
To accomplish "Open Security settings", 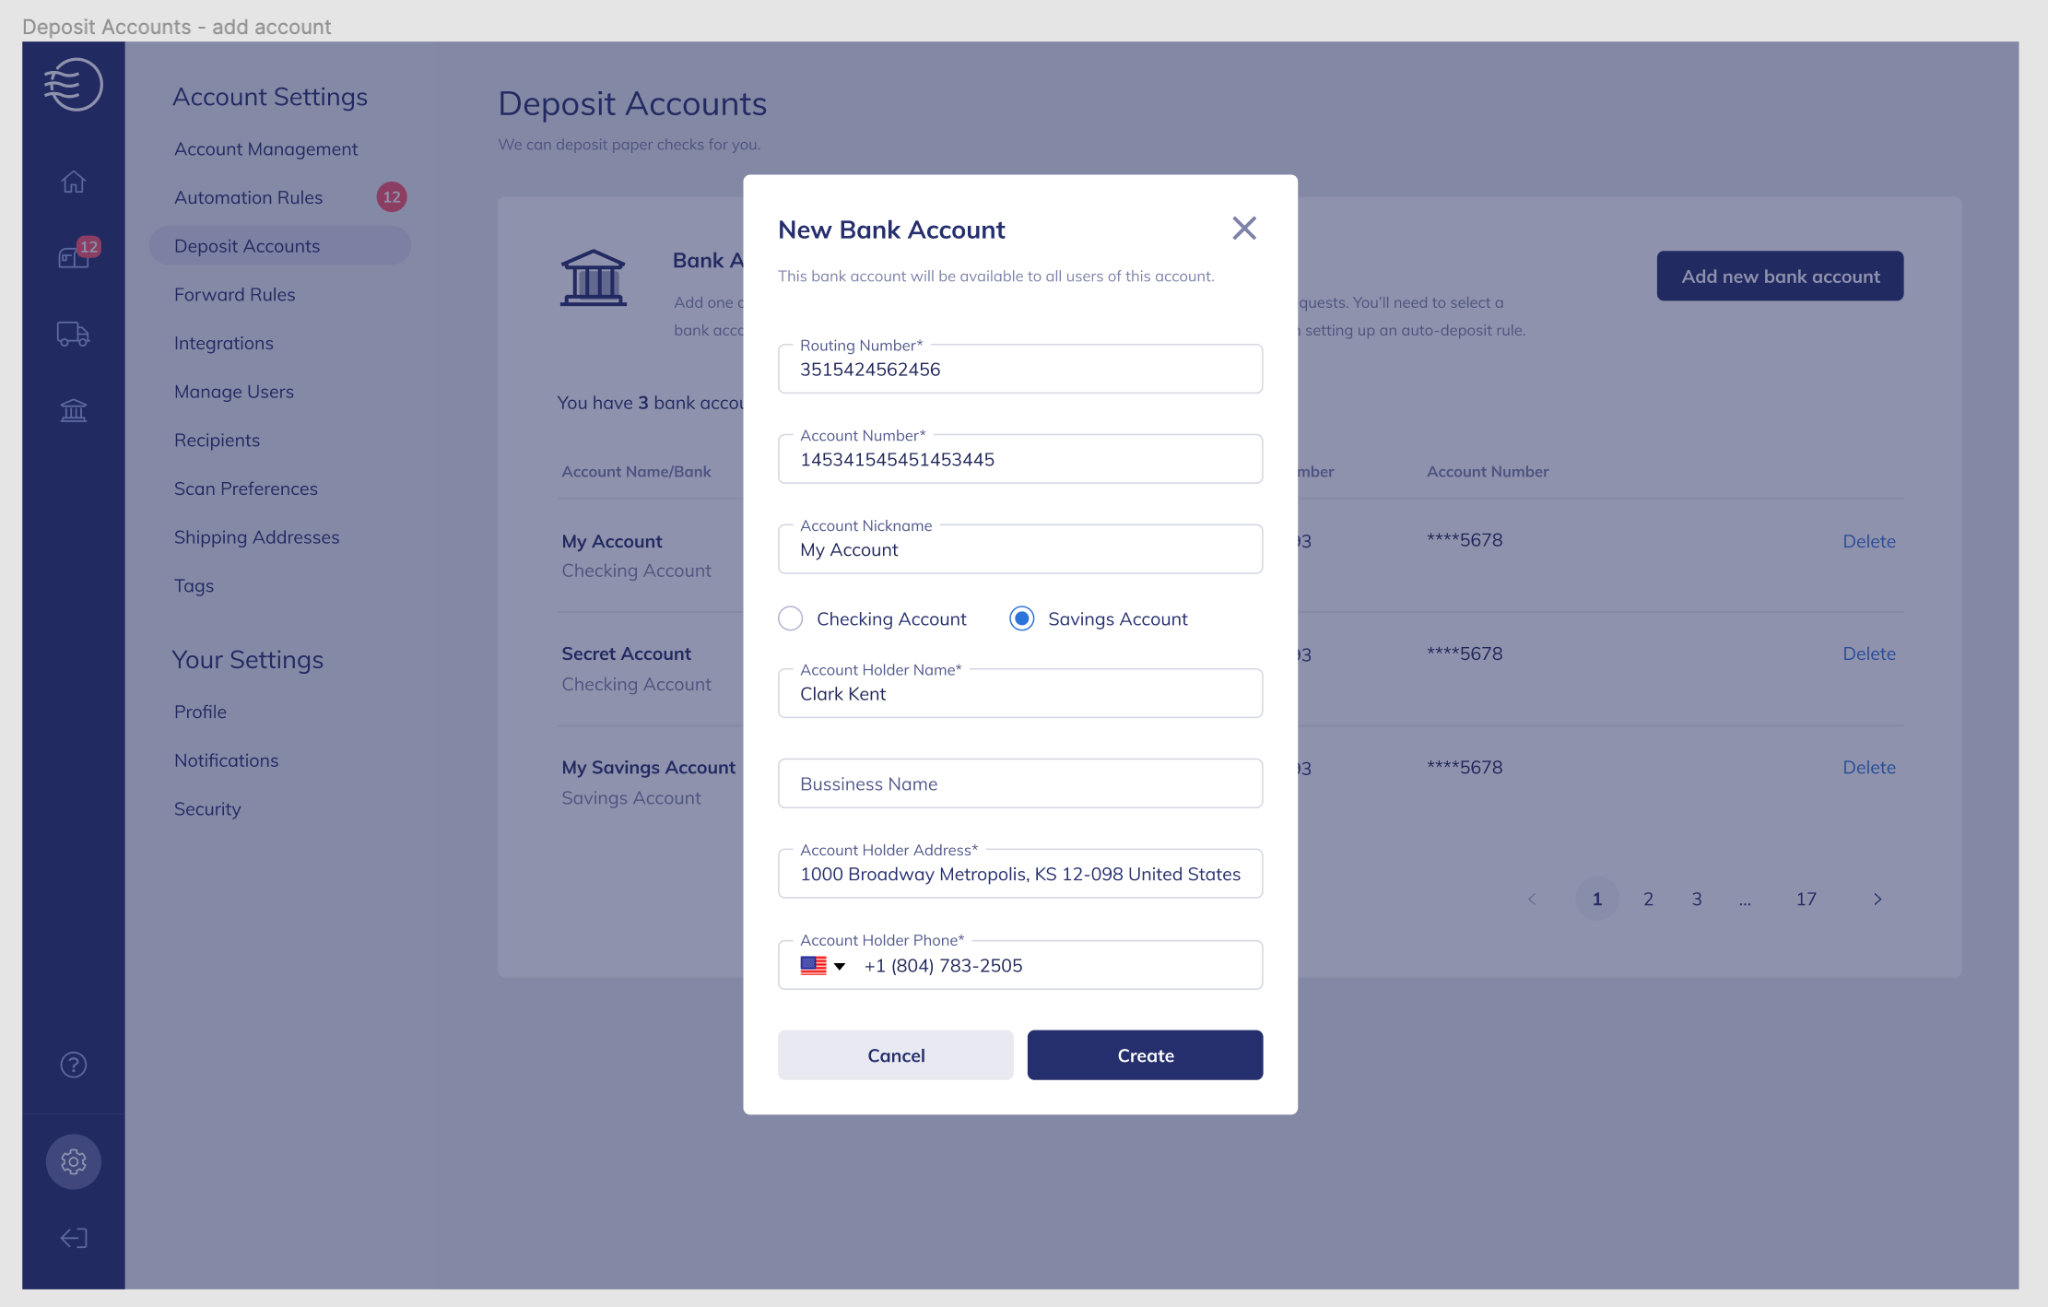I will pos(207,809).
